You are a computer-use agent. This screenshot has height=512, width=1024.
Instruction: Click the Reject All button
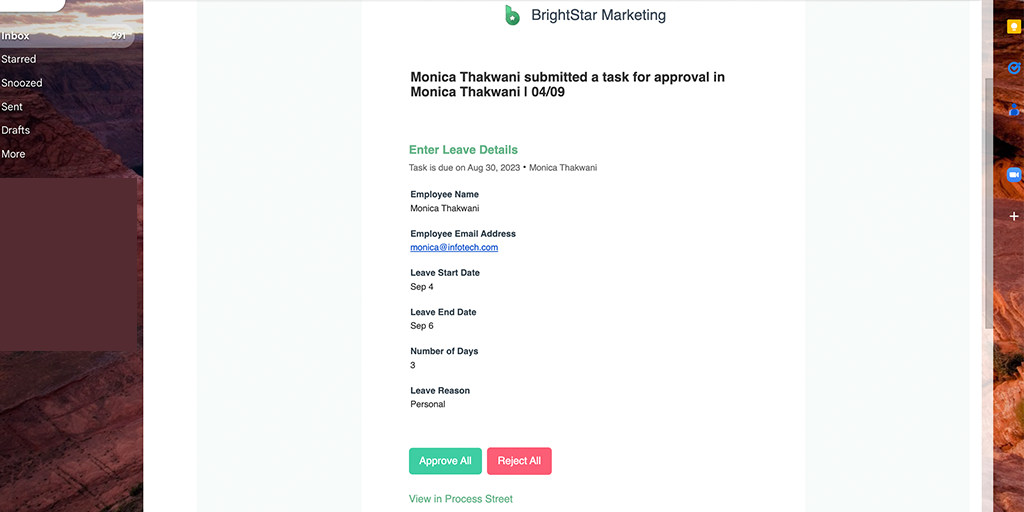coord(519,461)
